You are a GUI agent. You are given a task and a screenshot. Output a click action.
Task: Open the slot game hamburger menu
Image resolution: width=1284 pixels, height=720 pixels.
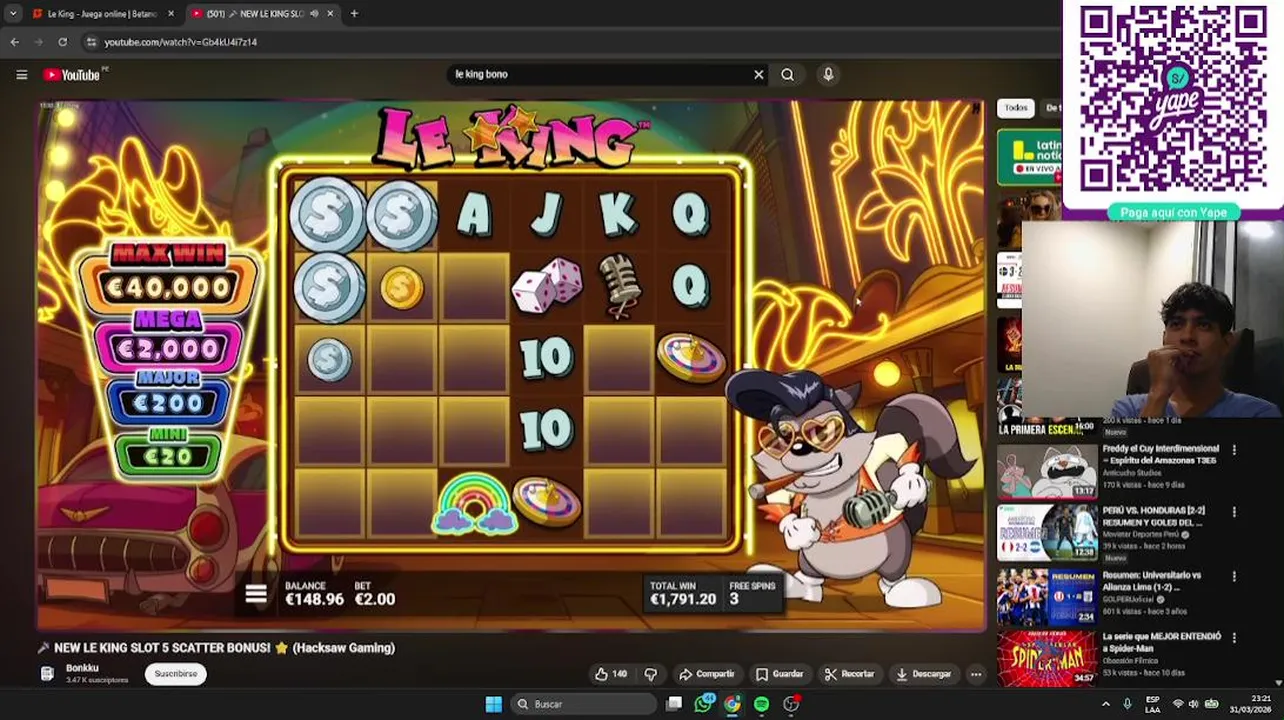tap(256, 595)
